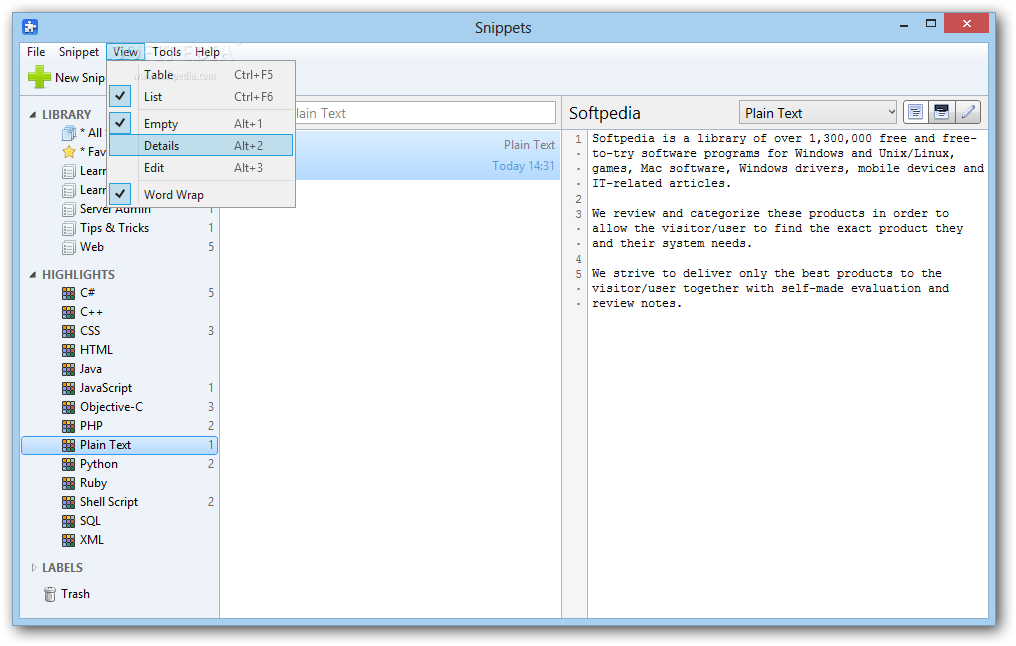Click the Snippets app icon in title bar
This screenshot has height=646, width=1016.
[x=30, y=27]
